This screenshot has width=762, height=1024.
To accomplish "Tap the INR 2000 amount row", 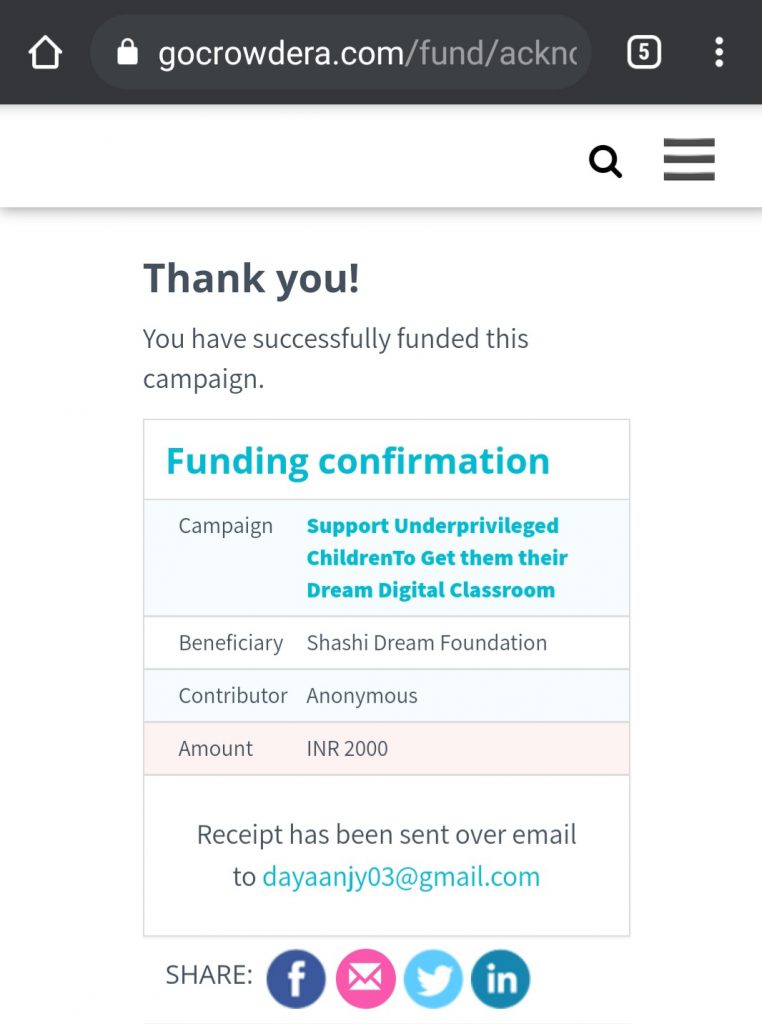I will 387,748.
